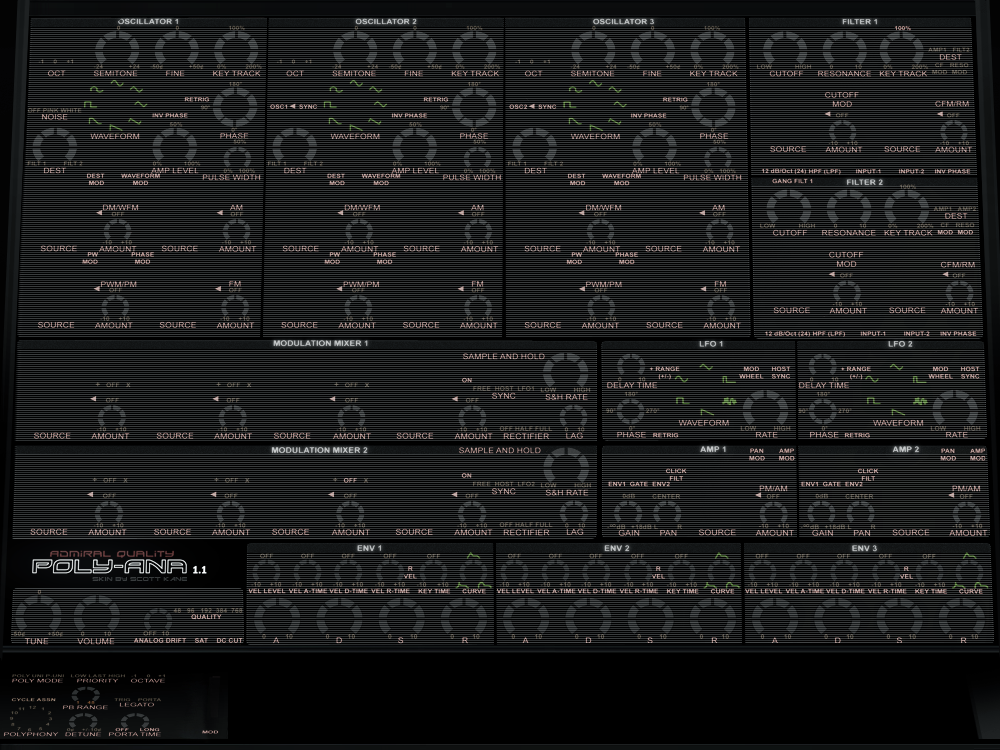Open PM/AM arrow menu in AMP 1

click(x=759, y=496)
